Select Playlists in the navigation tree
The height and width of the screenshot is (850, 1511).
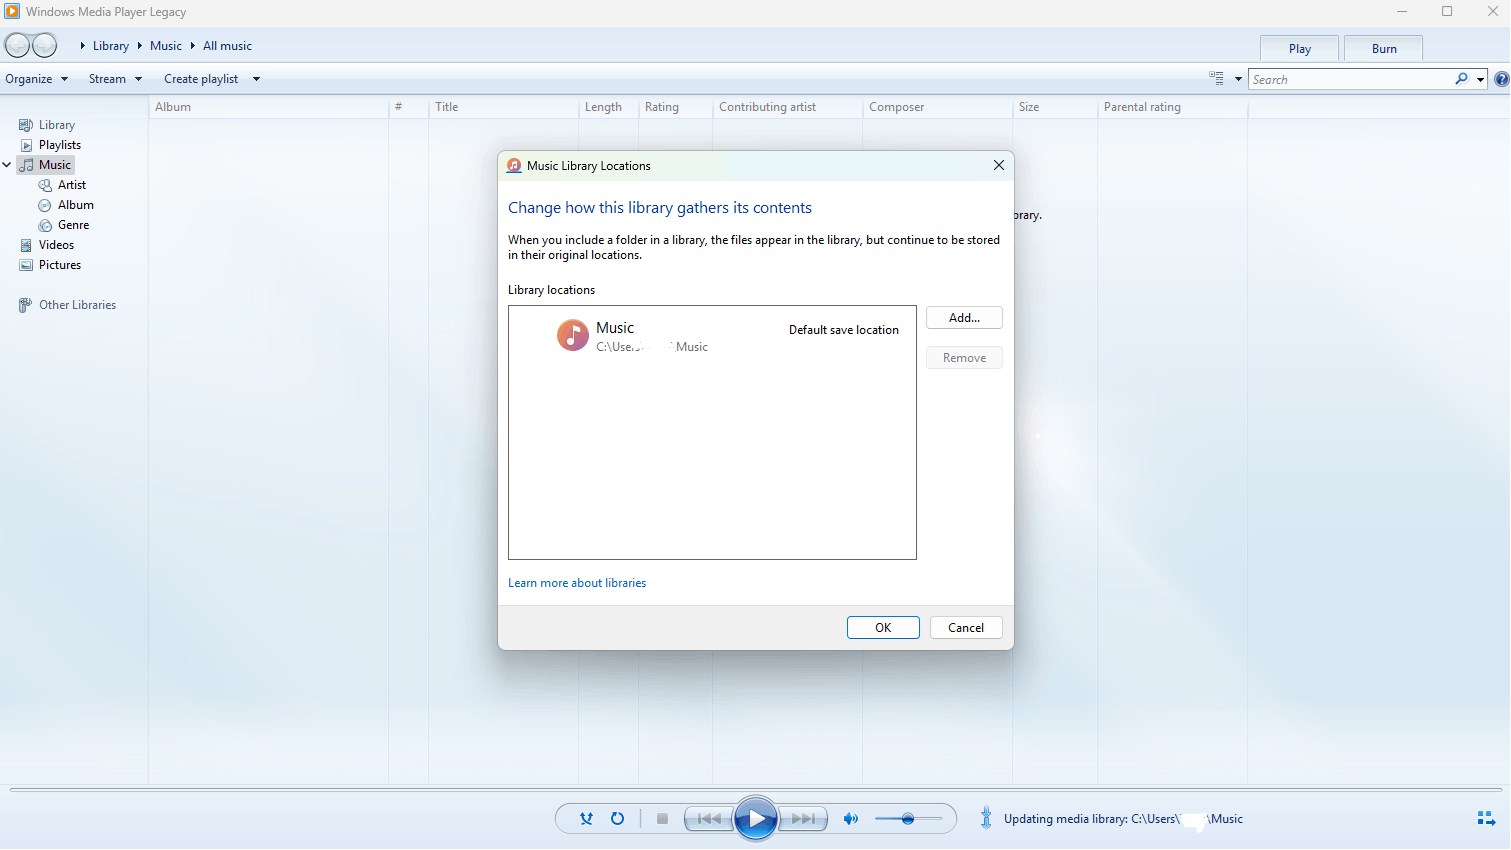(60, 145)
